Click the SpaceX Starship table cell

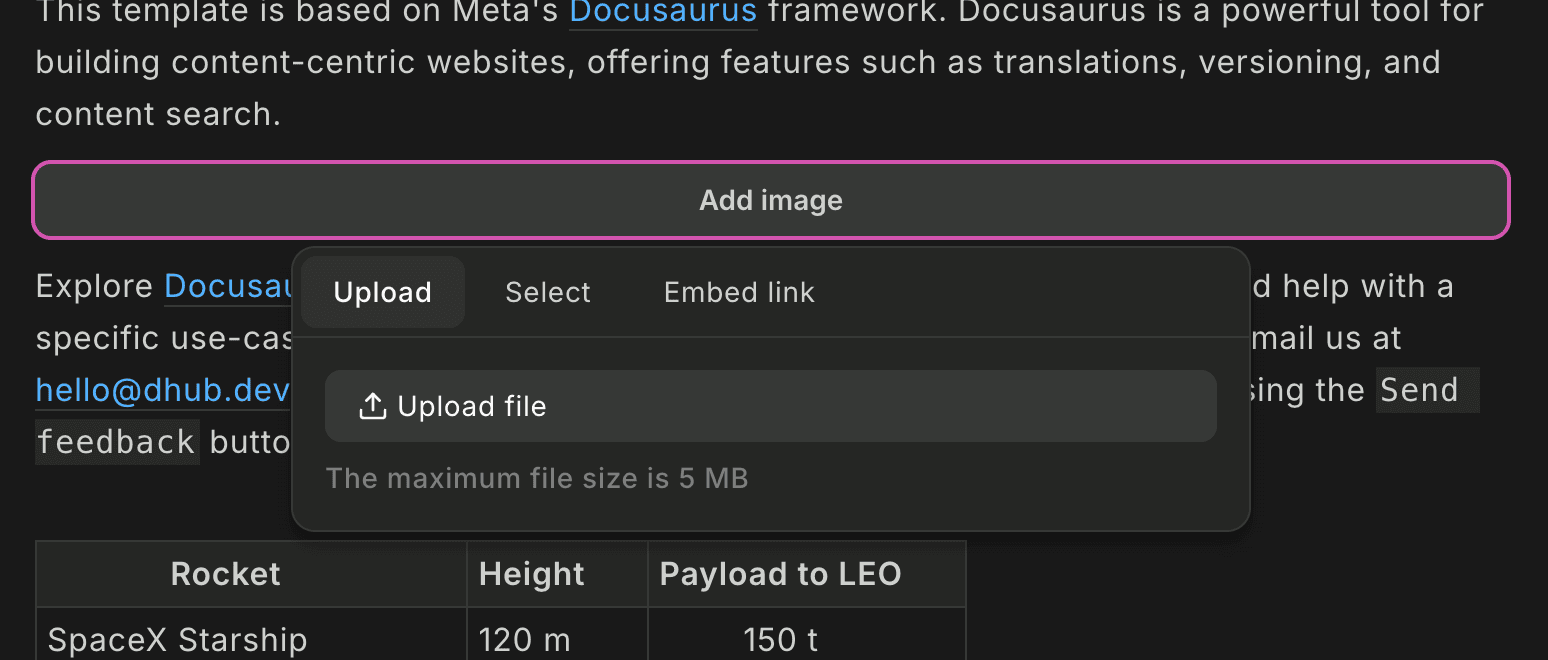(177, 639)
